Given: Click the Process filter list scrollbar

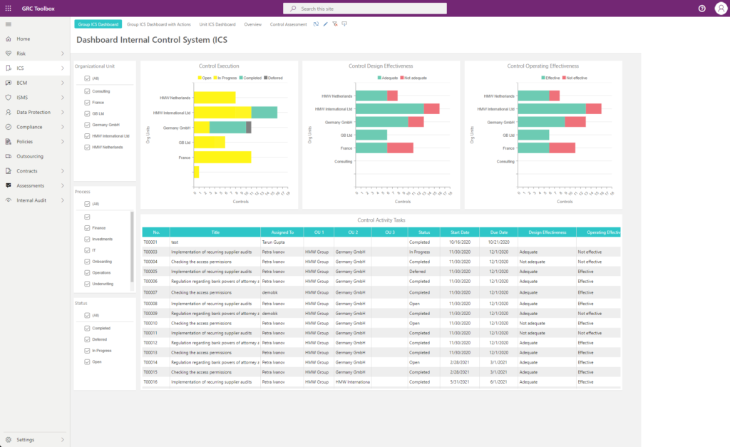Looking at the screenshot, I should coord(132,247).
